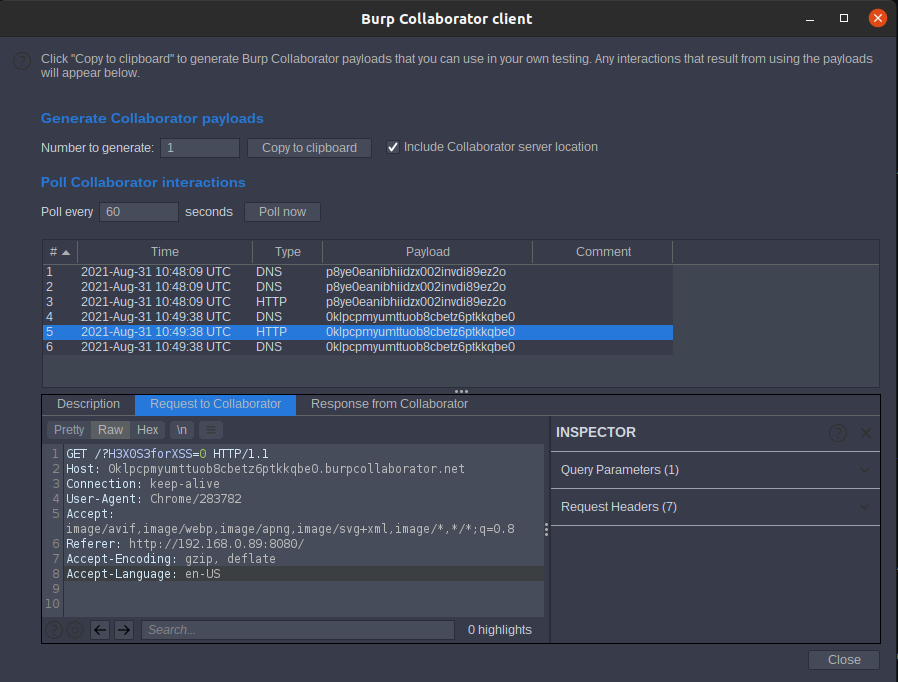Select Request to Collaborator tab
The image size is (898, 682).
coord(215,404)
